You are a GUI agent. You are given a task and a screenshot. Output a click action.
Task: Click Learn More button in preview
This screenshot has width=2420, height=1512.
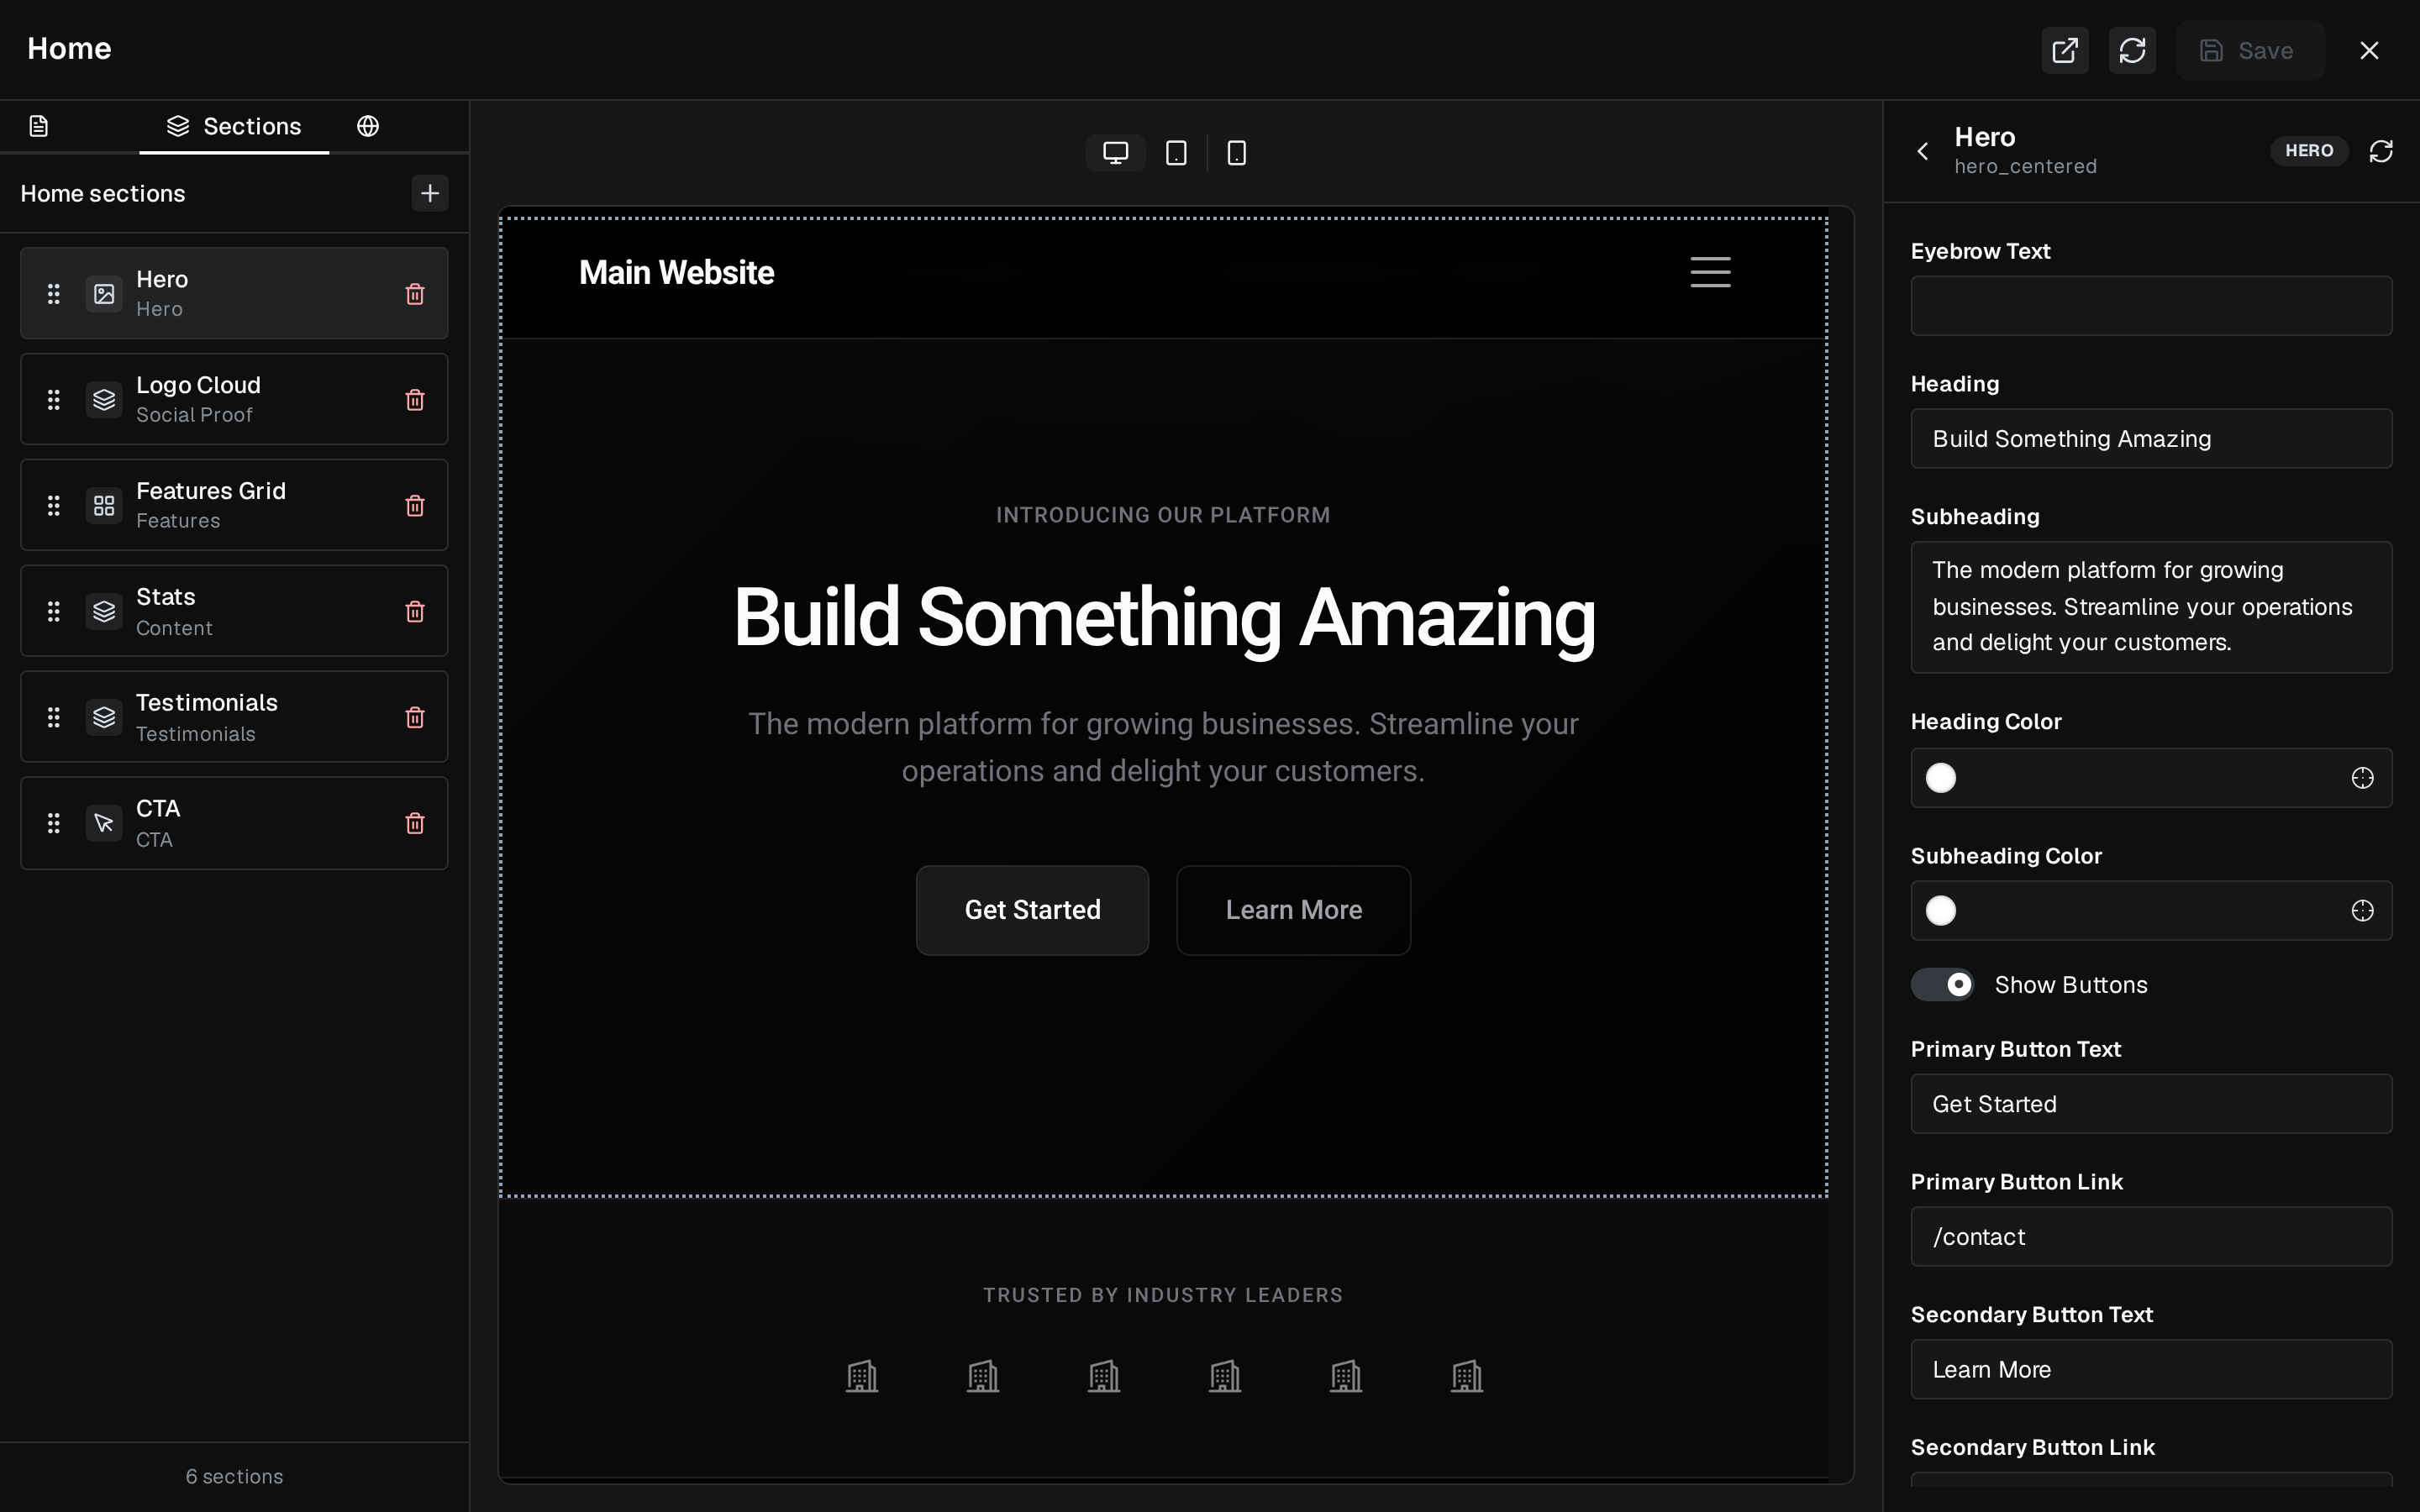[x=1294, y=910]
